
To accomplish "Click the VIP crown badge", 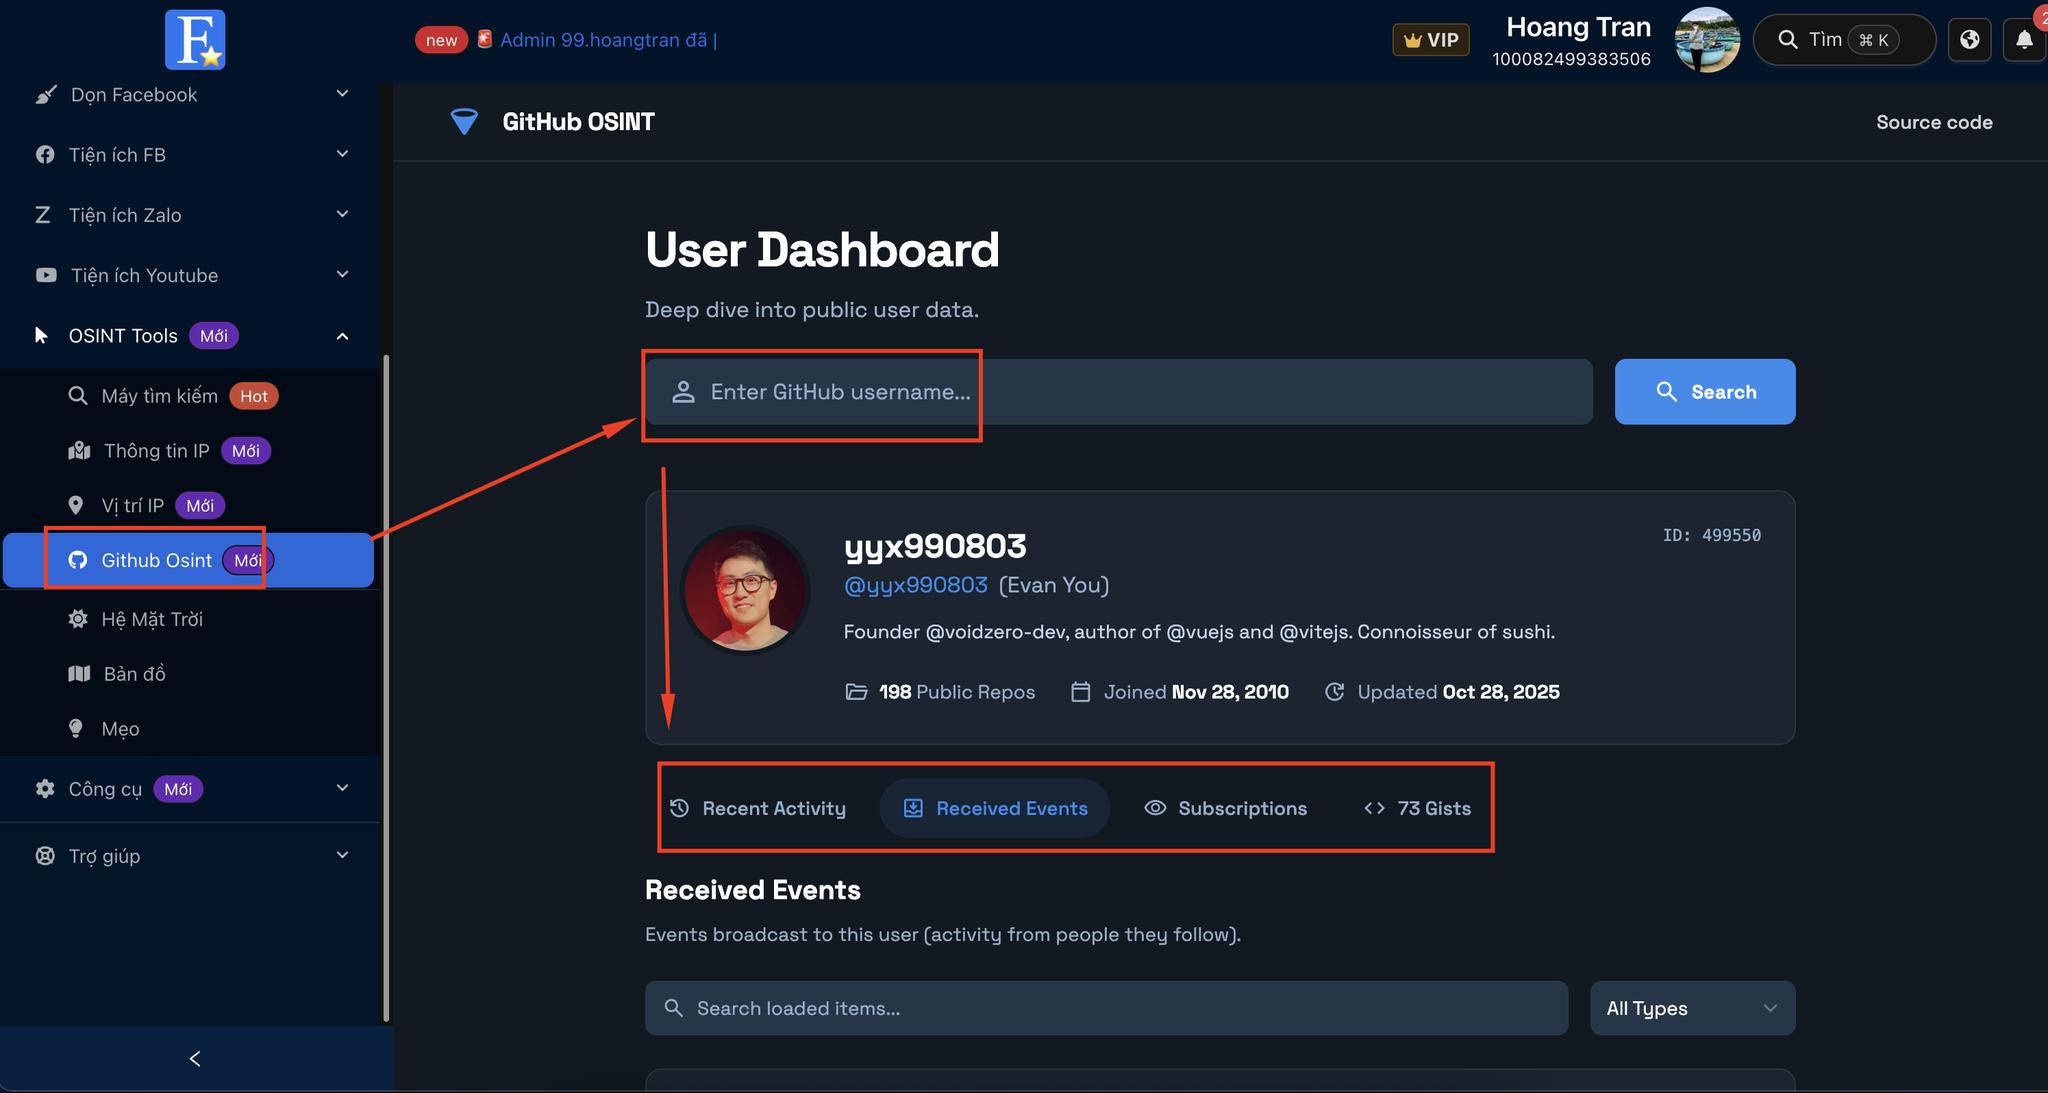I will tap(1431, 40).
